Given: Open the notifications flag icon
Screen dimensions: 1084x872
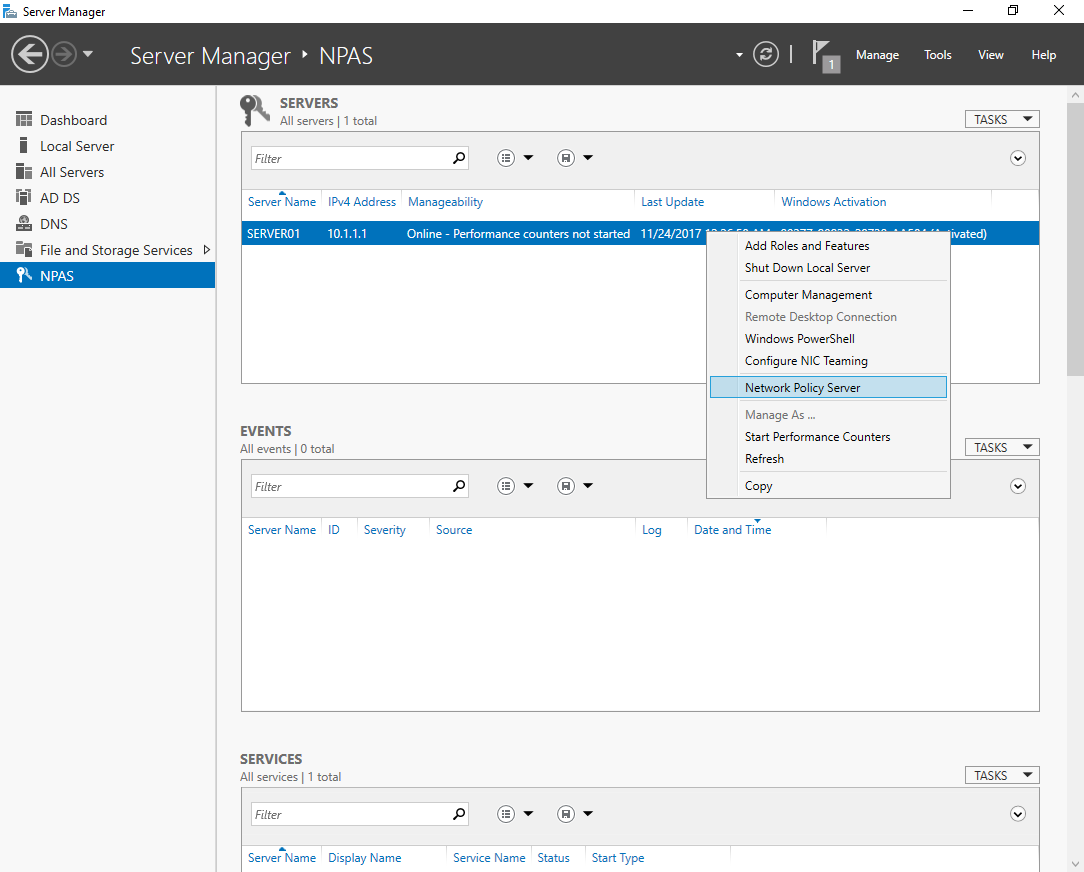Looking at the screenshot, I should (823, 53).
